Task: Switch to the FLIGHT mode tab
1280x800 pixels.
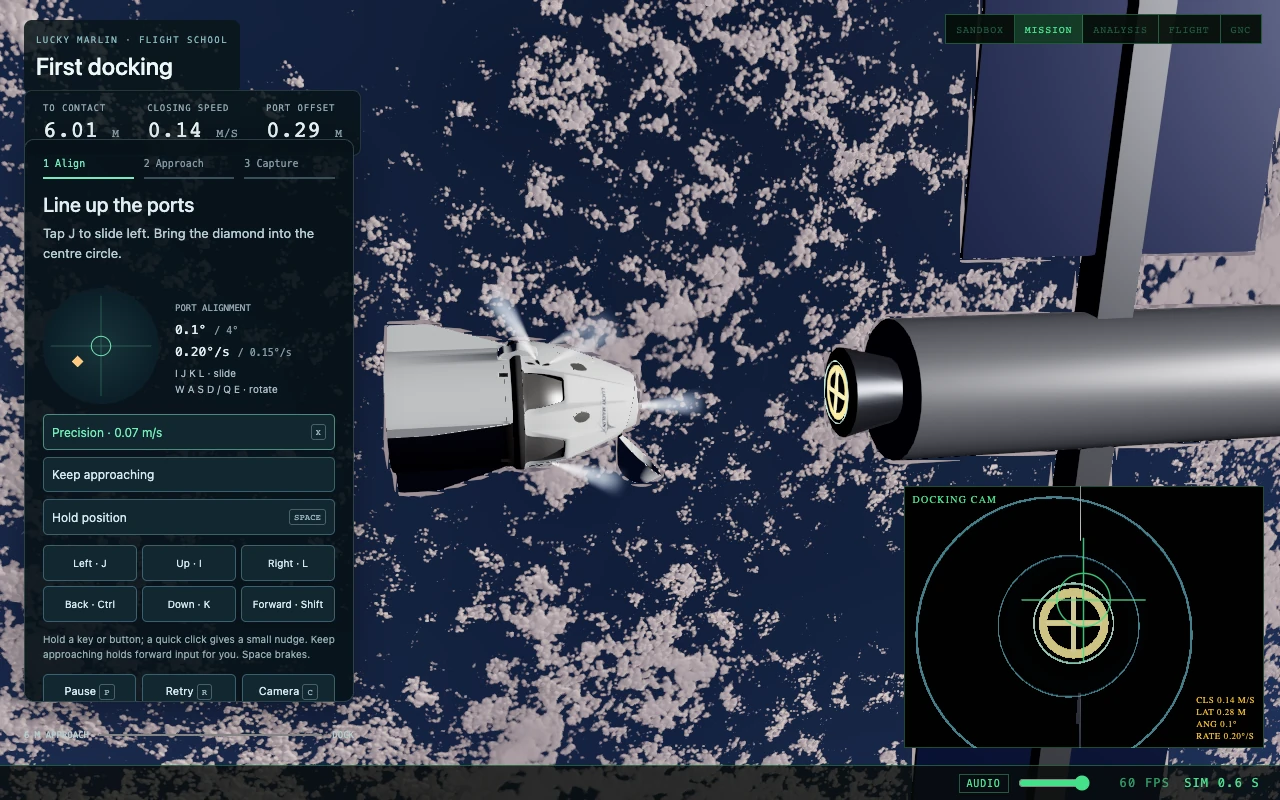Action: pos(1189,30)
